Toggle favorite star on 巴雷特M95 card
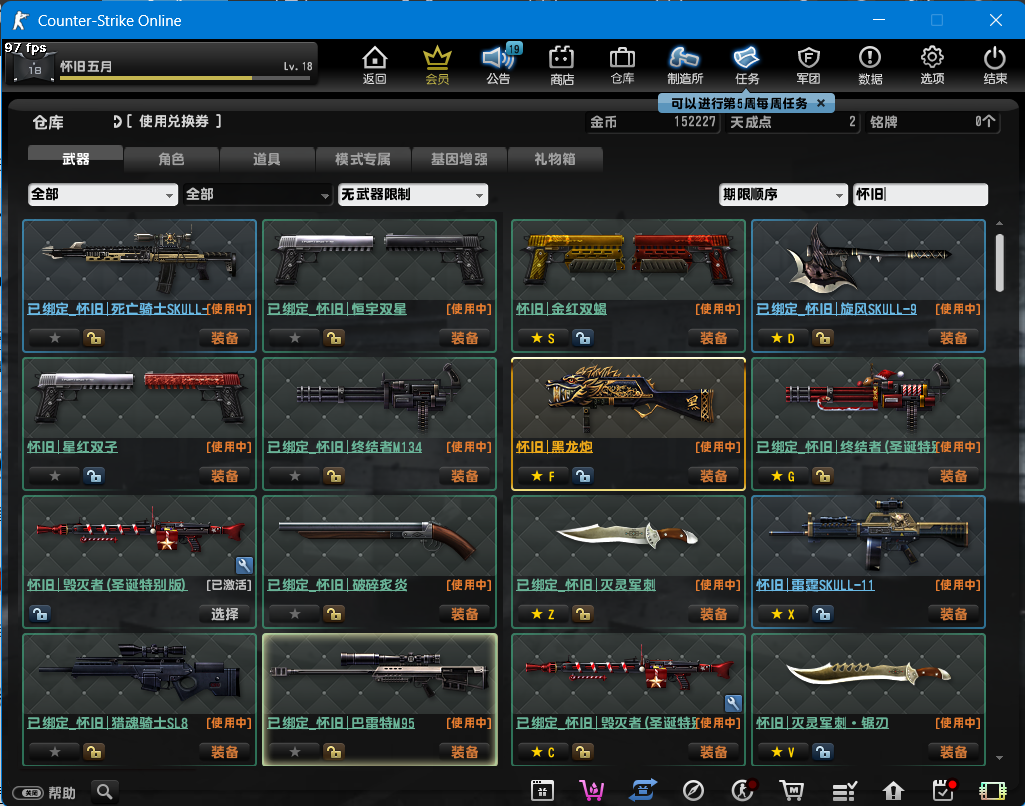Image resolution: width=1025 pixels, height=806 pixels. tap(295, 752)
